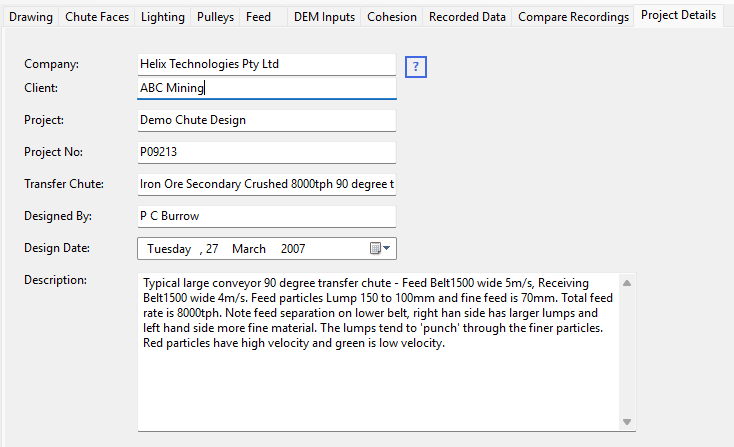Viewport: 734px width, 447px height.
Task: Focus the Designed By field
Action: (x=267, y=216)
